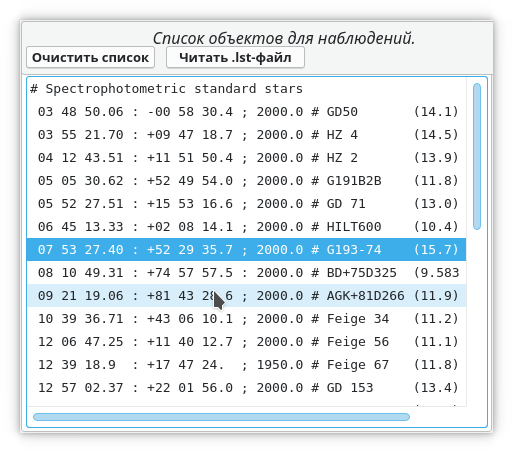Select the HZ 4 star row
513x453 pixels.
[247, 135]
